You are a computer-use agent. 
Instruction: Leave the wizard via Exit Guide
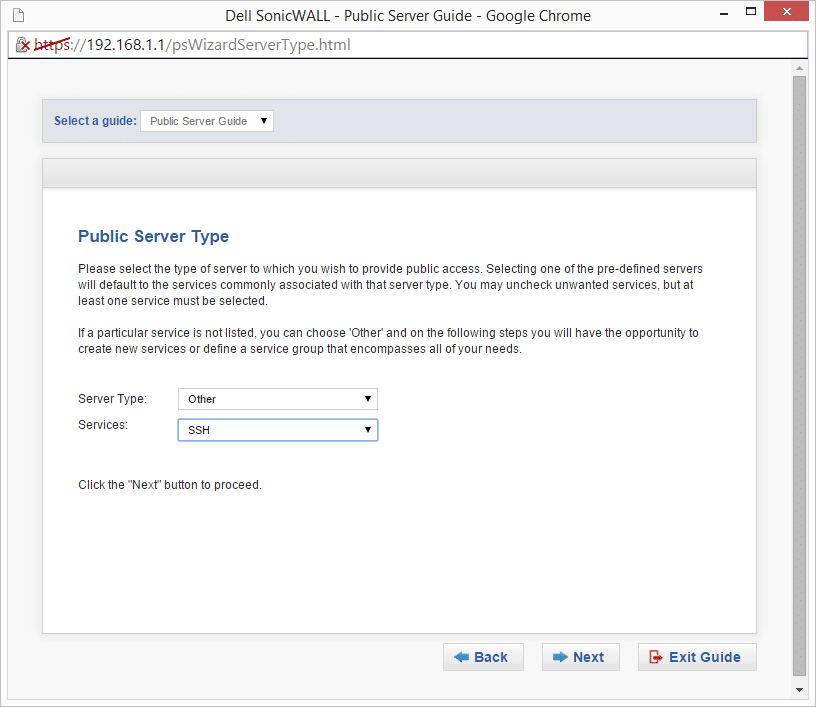[x=697, y=657]
